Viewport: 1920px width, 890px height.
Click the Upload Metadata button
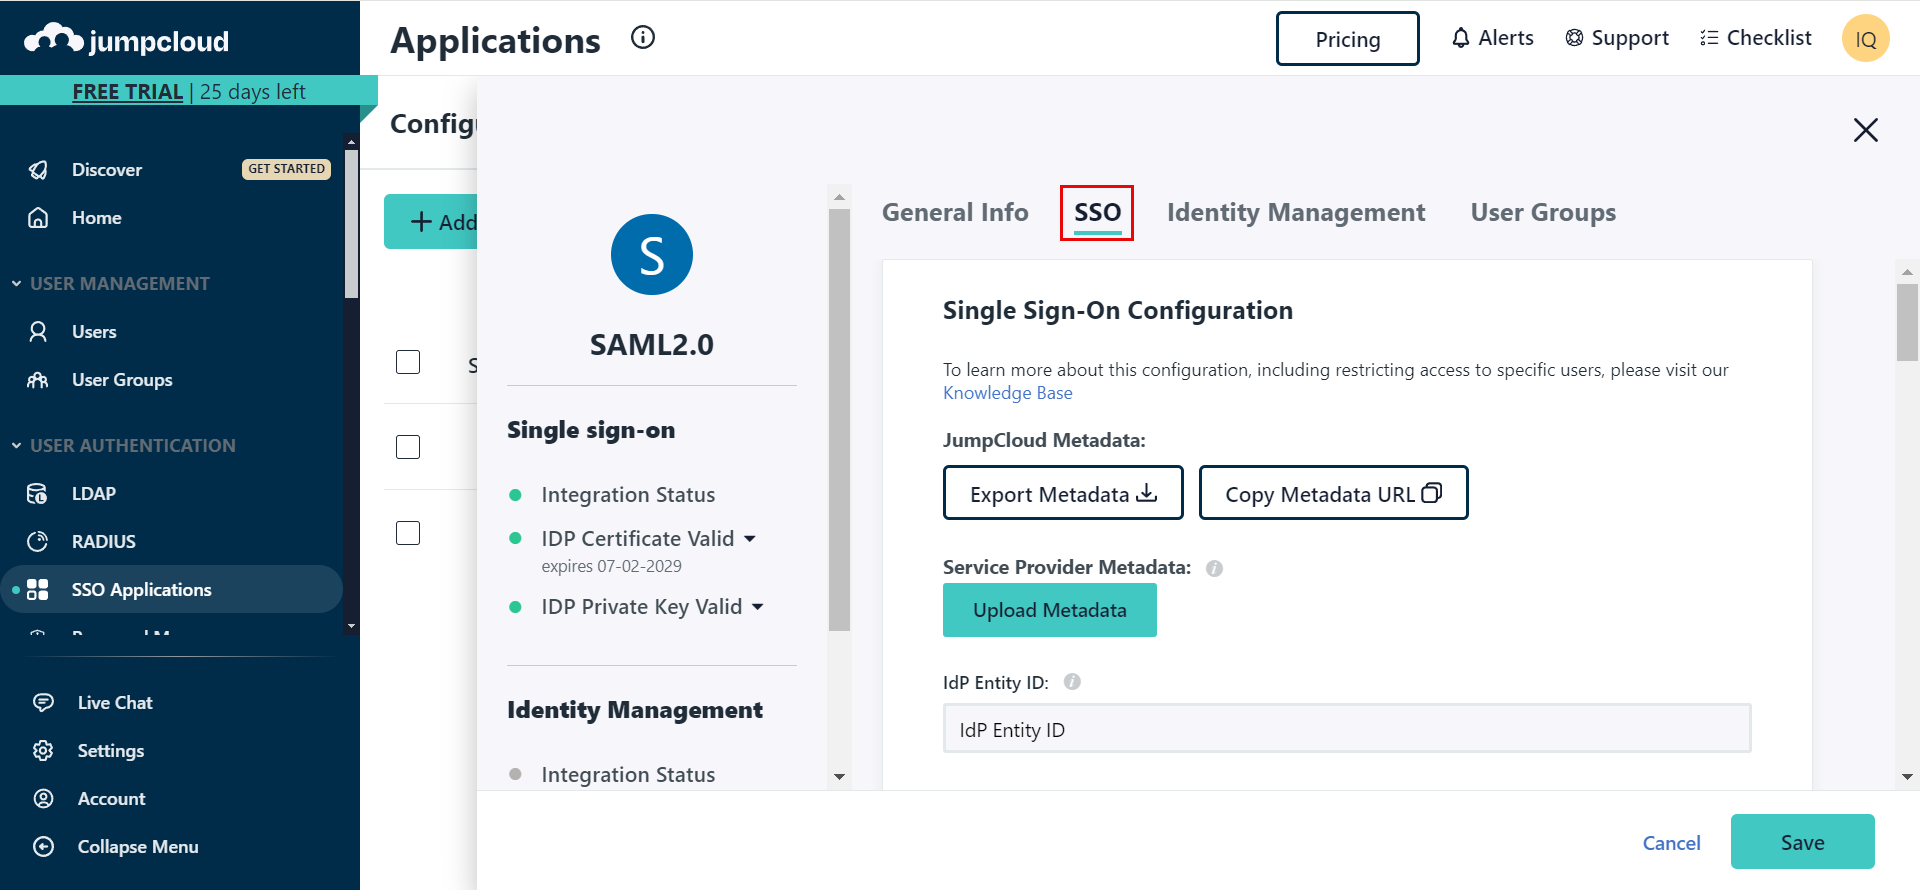click(1049, 610)
